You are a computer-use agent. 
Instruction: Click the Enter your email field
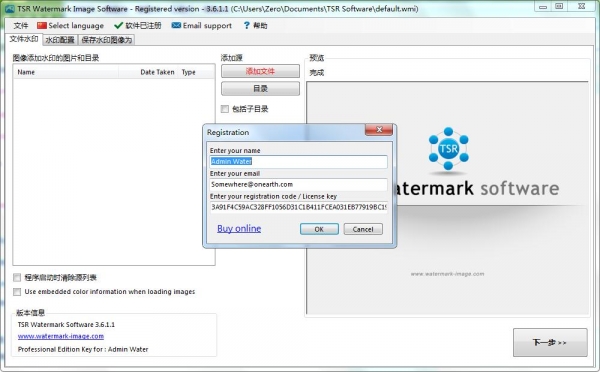pyautogui.click(x=298, y=184)
